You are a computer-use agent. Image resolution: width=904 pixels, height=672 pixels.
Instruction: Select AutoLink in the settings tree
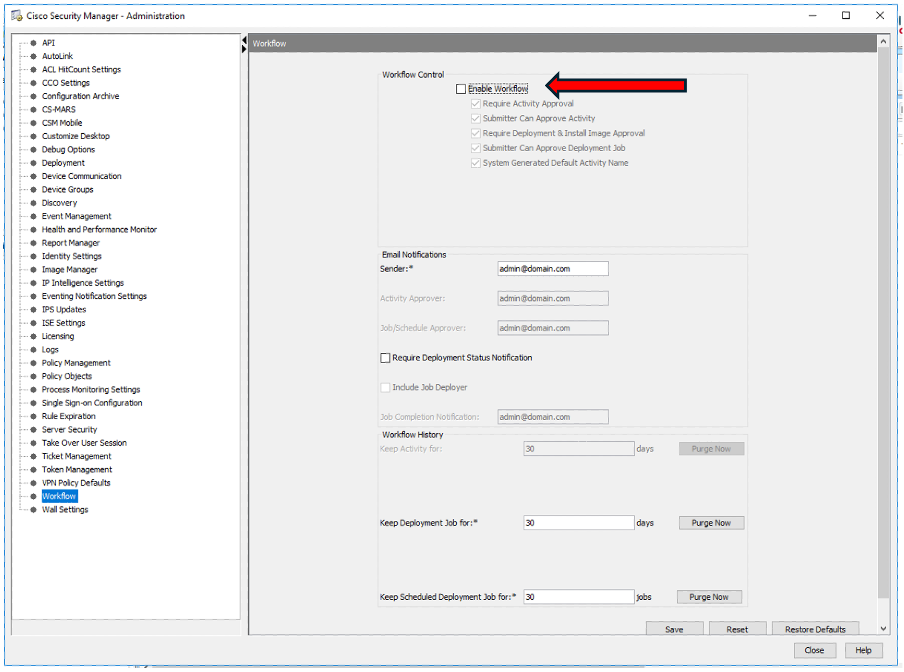pyautogui.click(x=58, y=56)
